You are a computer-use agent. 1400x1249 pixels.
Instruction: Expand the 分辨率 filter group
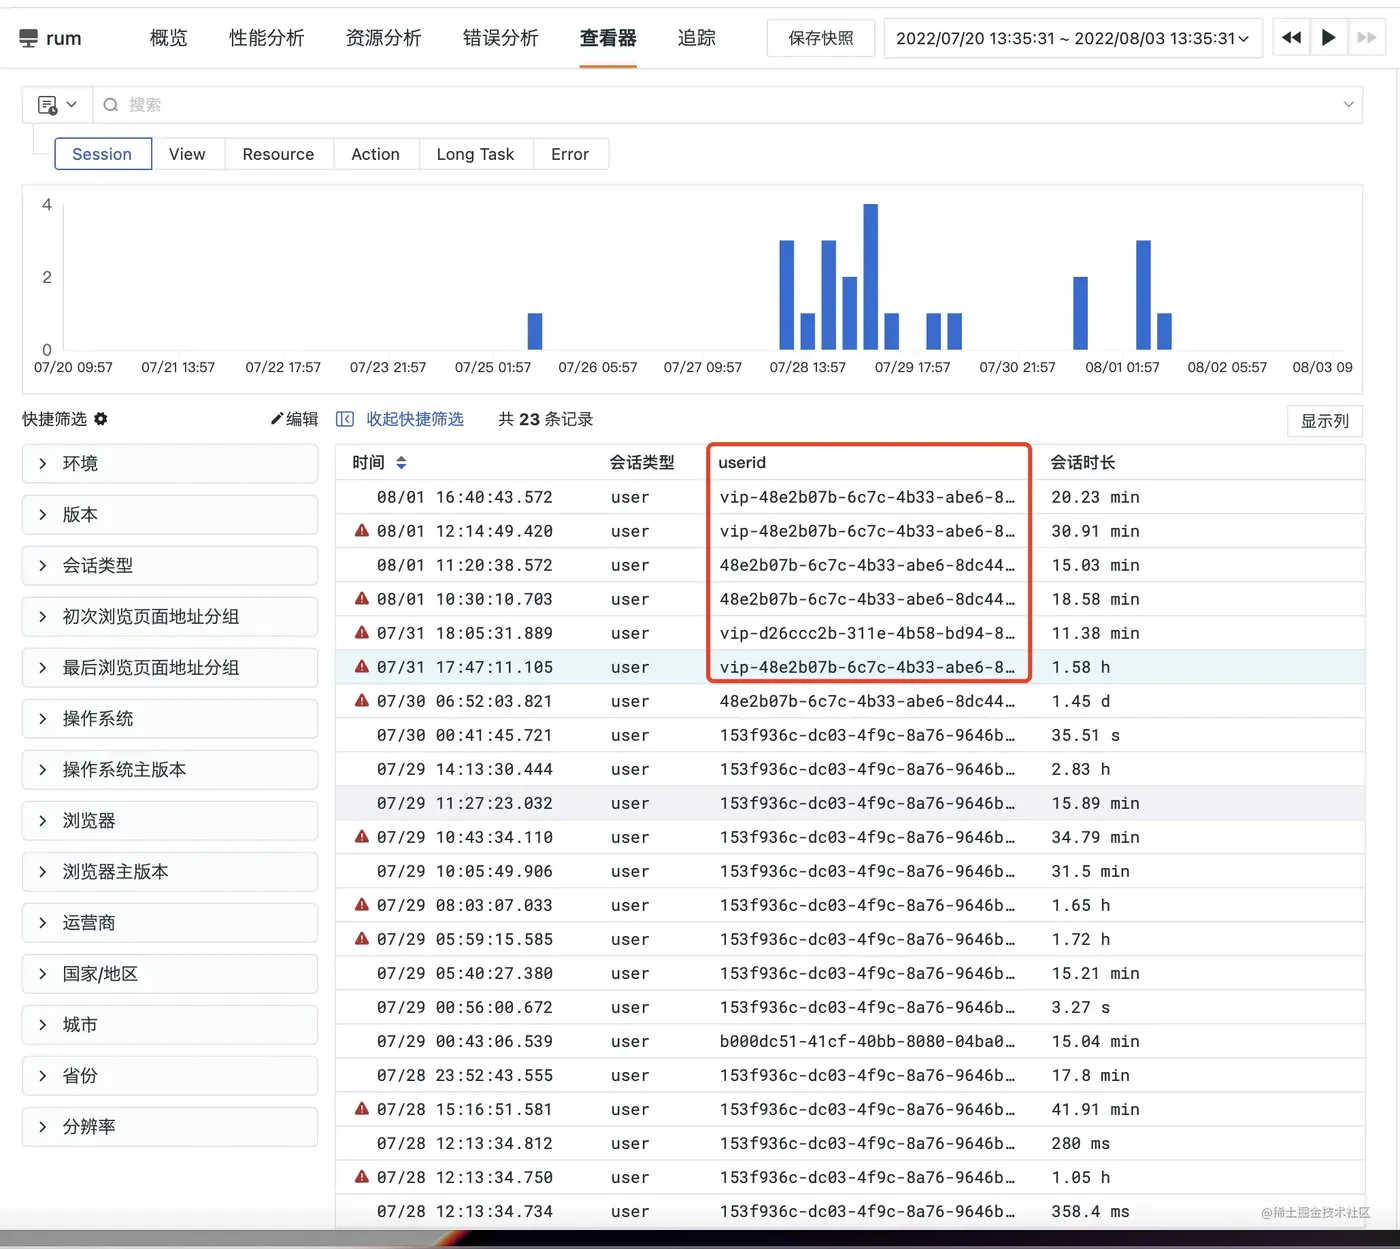coord(170,1126)
